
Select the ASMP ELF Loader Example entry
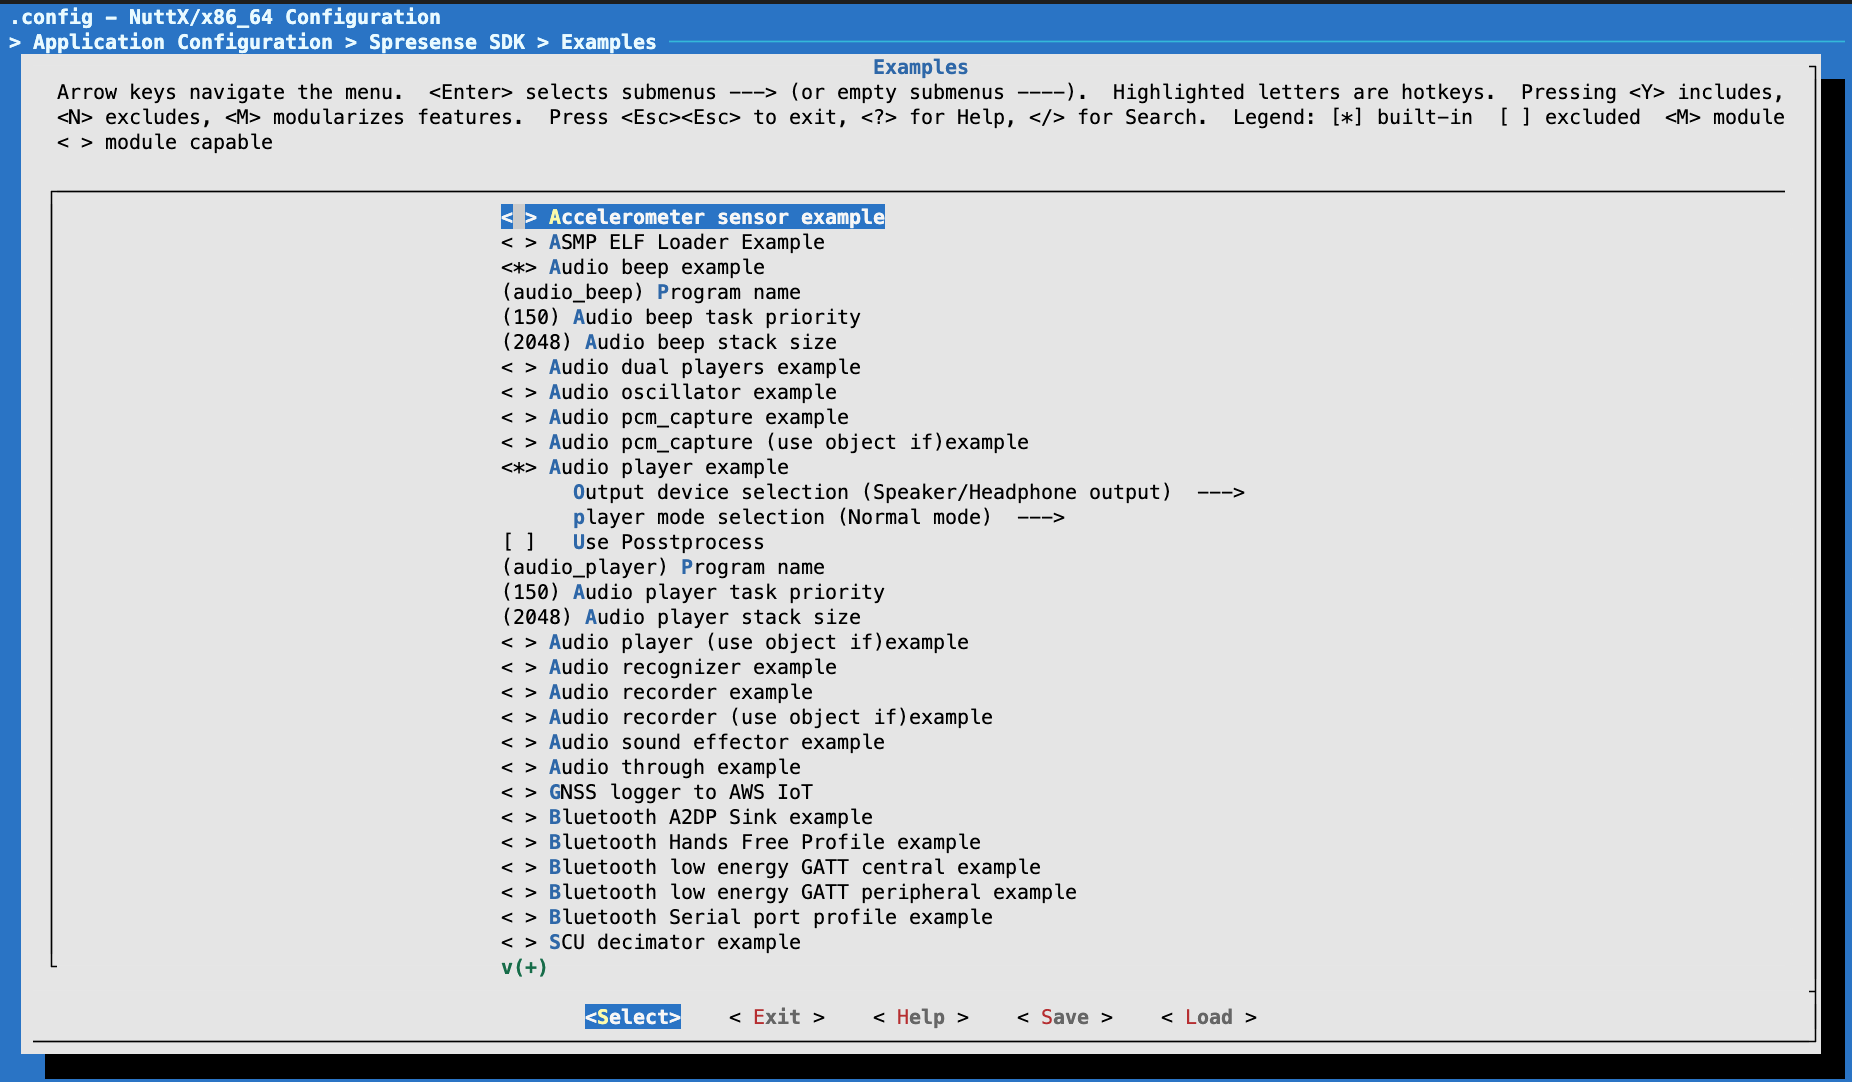coord(686,242)
